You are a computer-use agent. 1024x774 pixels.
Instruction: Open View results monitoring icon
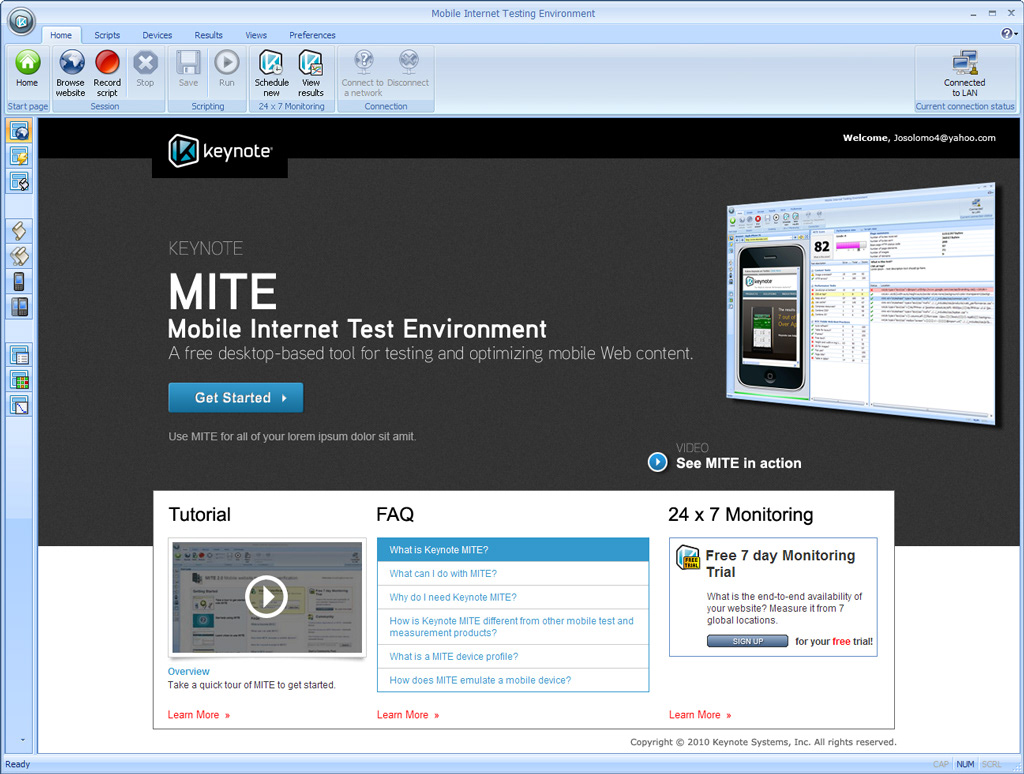311,73
